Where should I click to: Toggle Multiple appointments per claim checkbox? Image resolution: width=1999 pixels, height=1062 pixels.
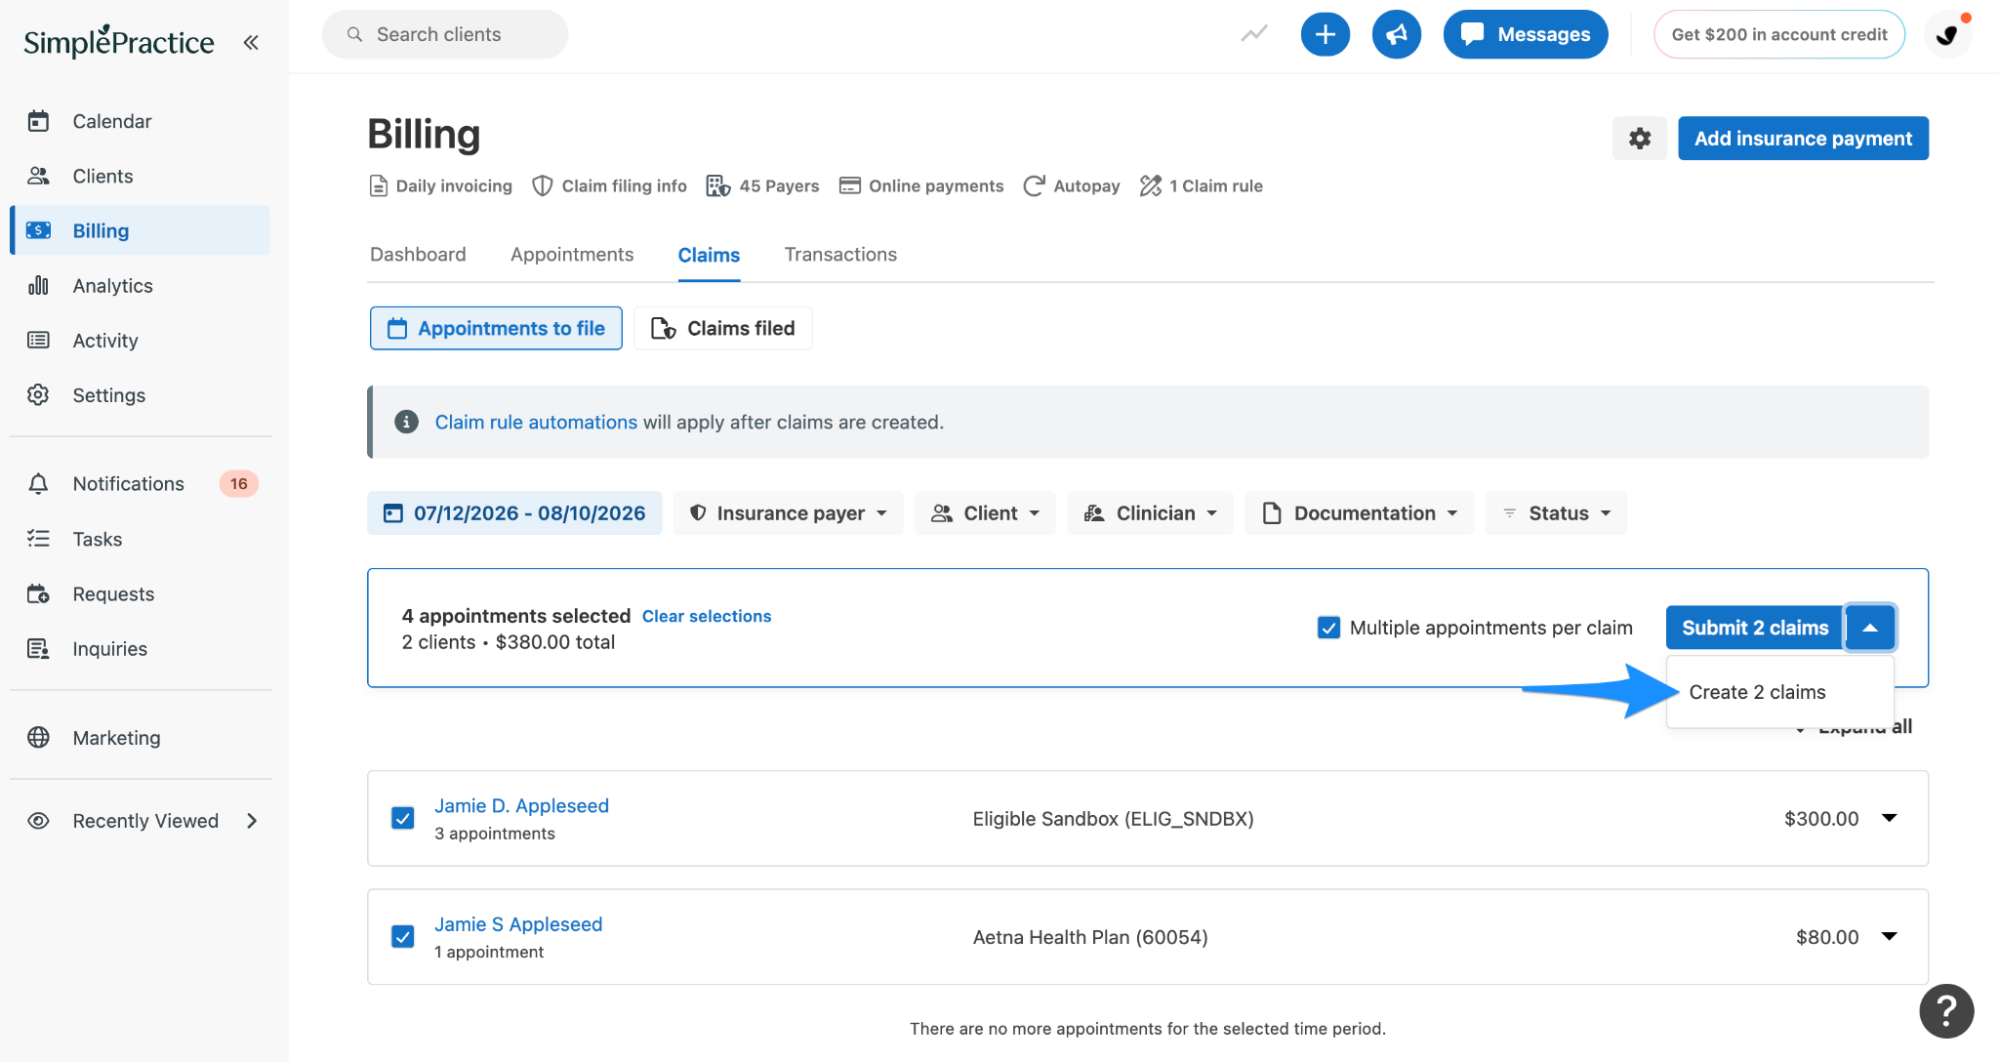click(x=1328, y=628)
